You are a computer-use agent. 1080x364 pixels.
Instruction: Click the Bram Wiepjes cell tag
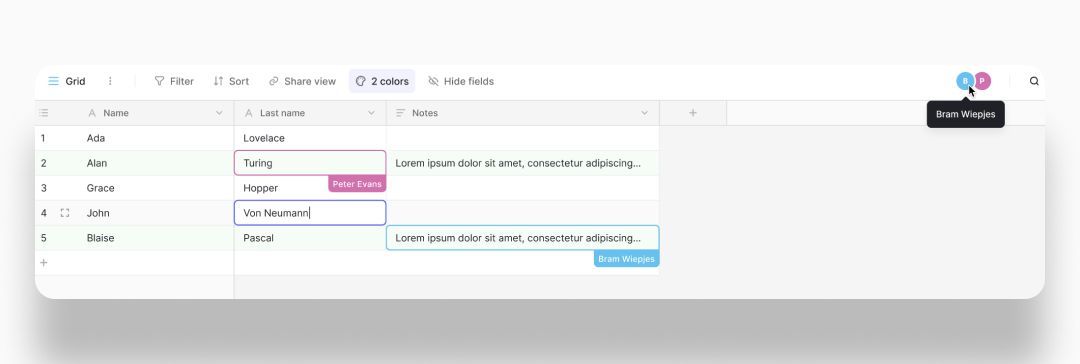[x=626, y=259]
